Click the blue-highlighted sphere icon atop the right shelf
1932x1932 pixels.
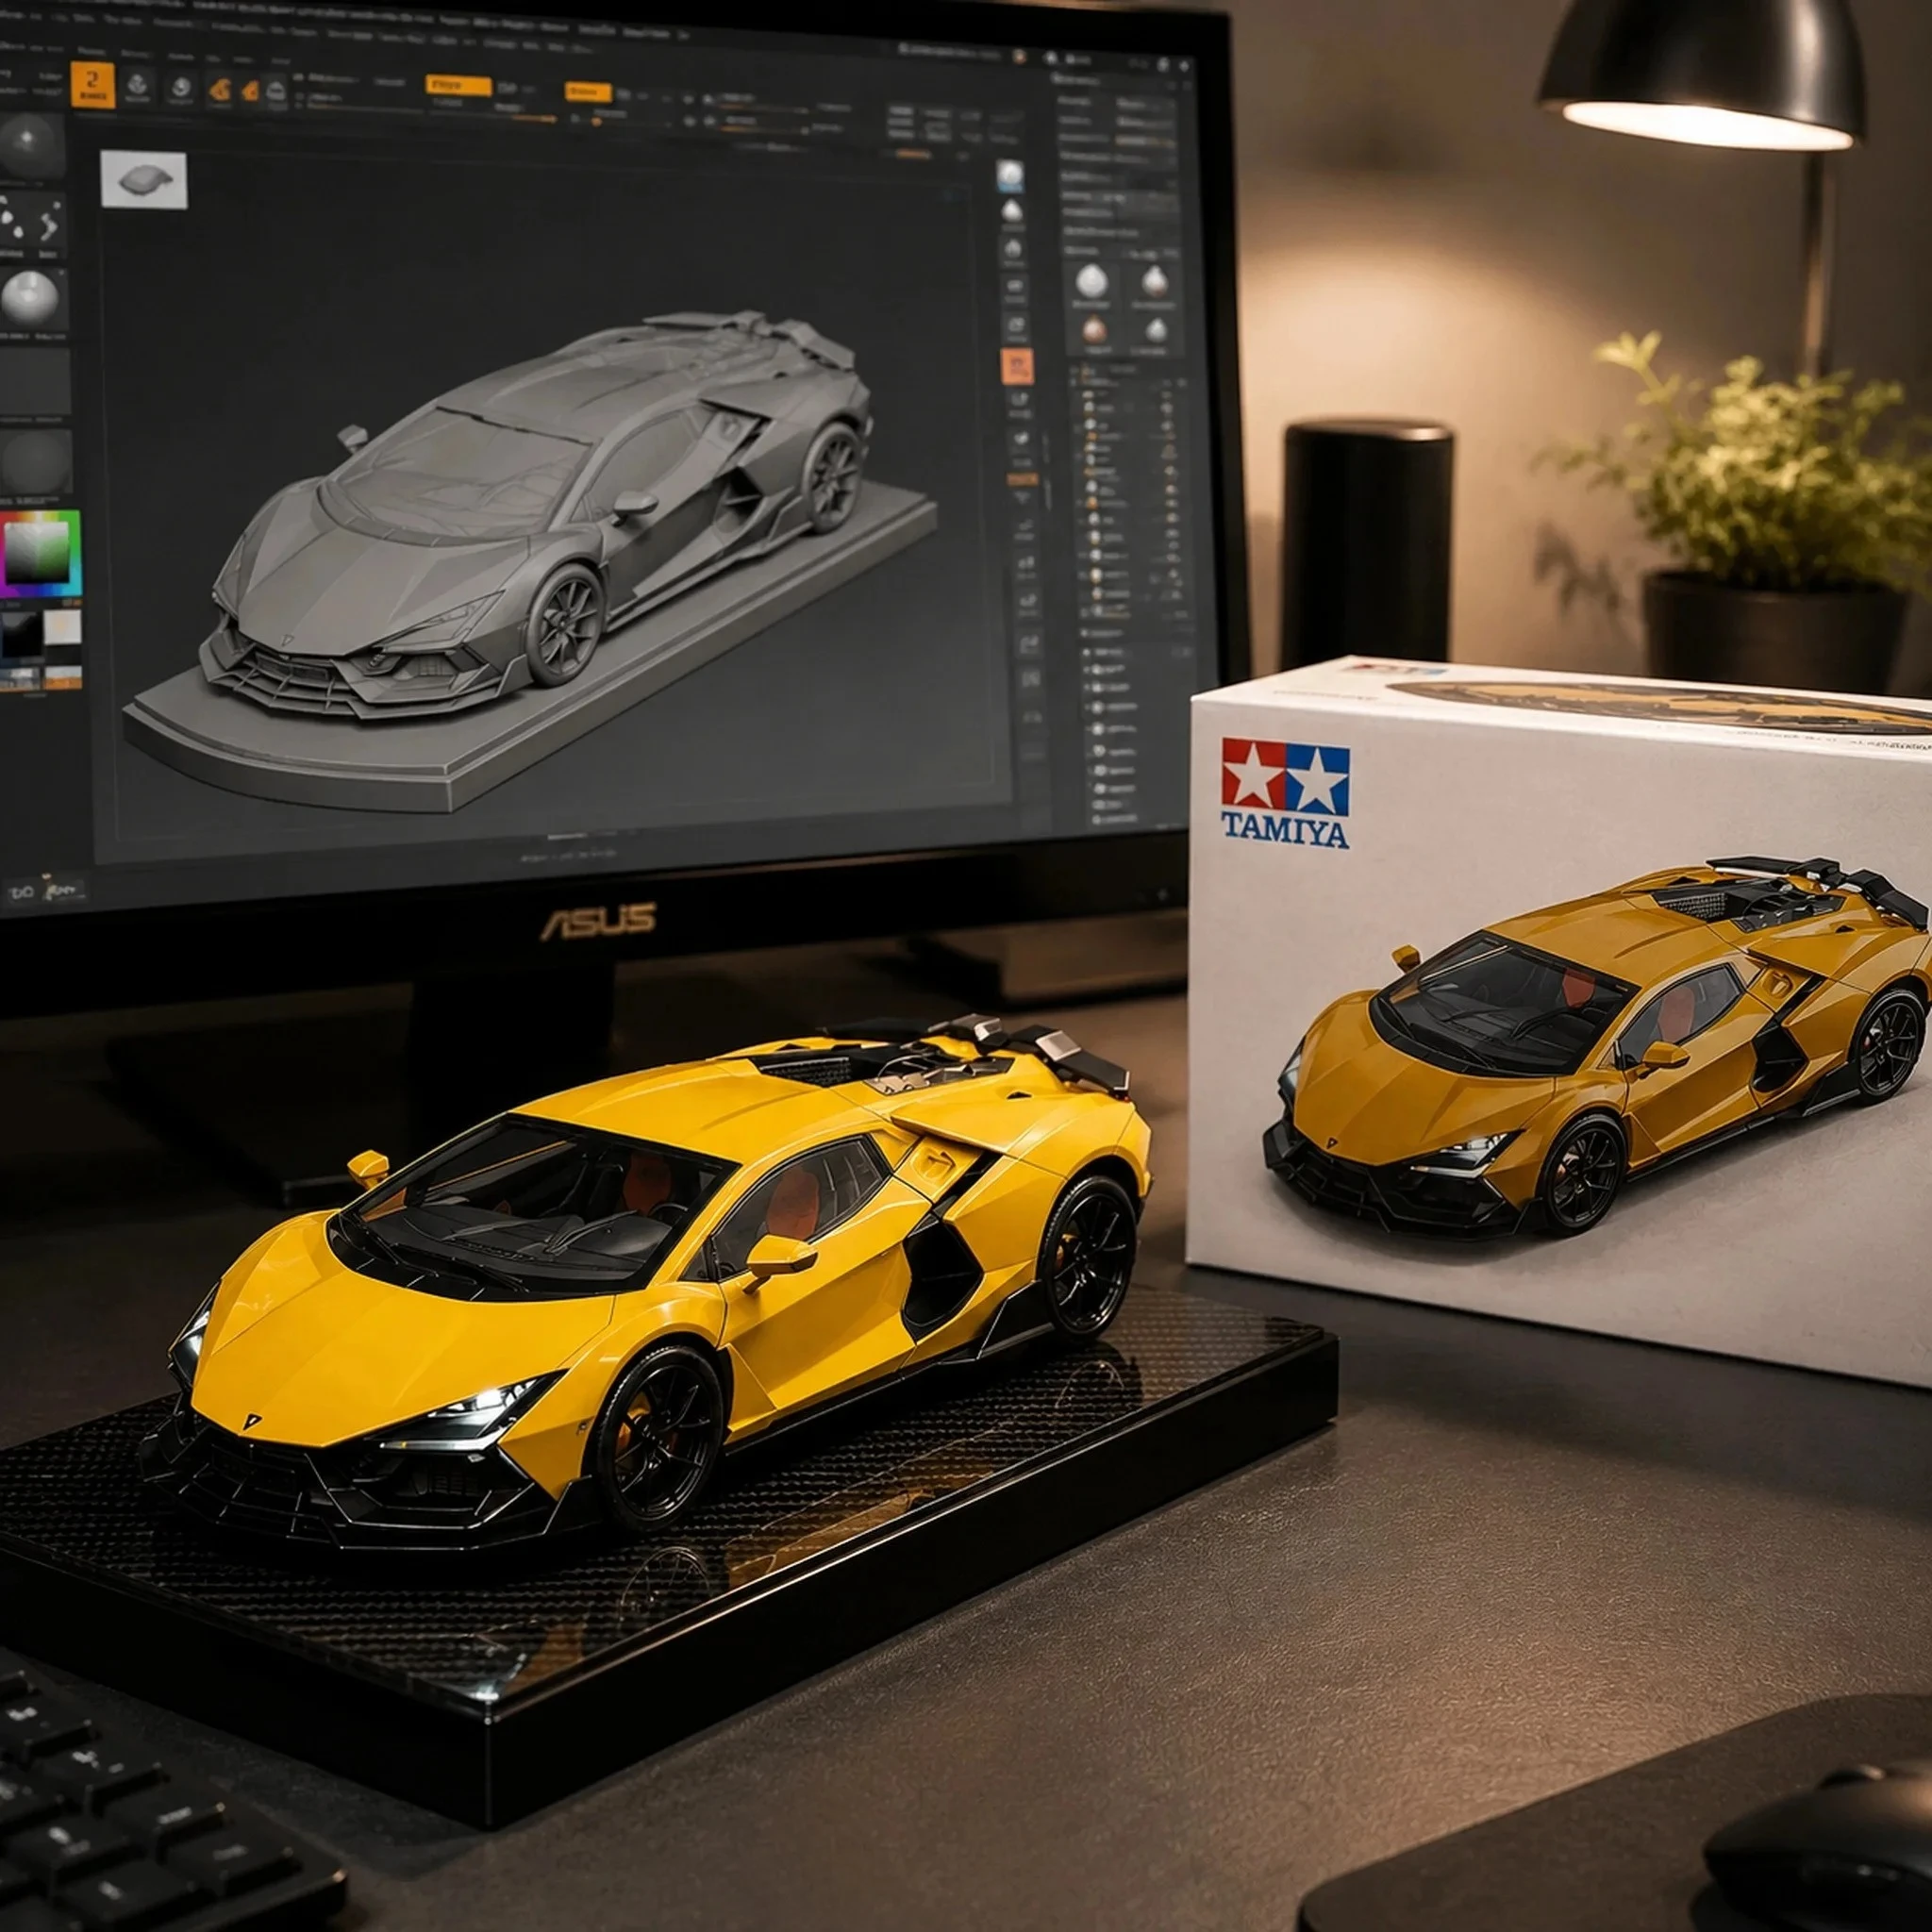pos(1010,176)
